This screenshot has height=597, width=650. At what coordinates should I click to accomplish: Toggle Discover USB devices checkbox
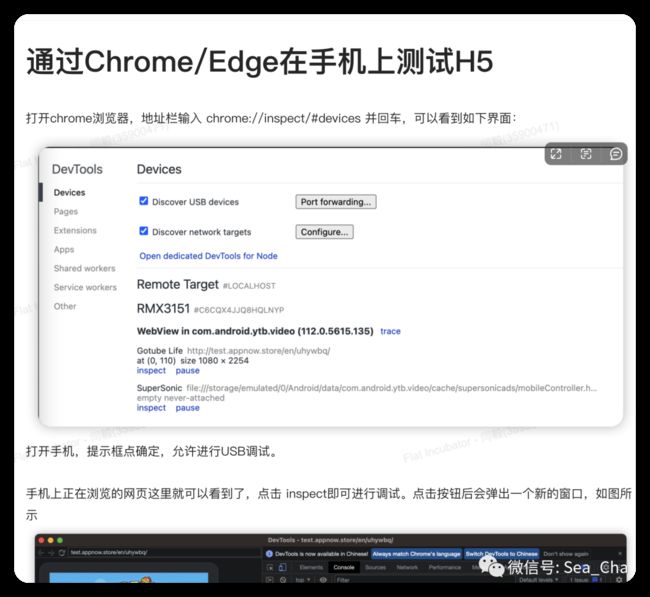143,201
